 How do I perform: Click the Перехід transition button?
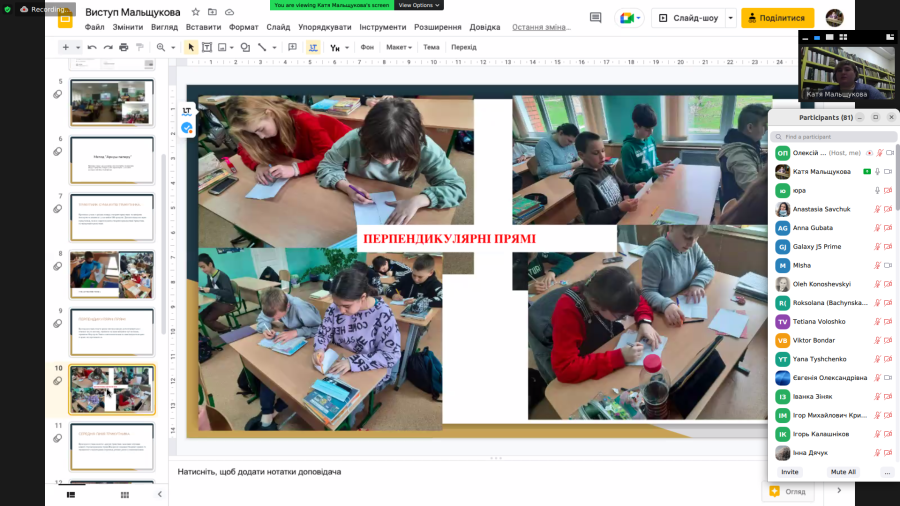pos(464,48)
